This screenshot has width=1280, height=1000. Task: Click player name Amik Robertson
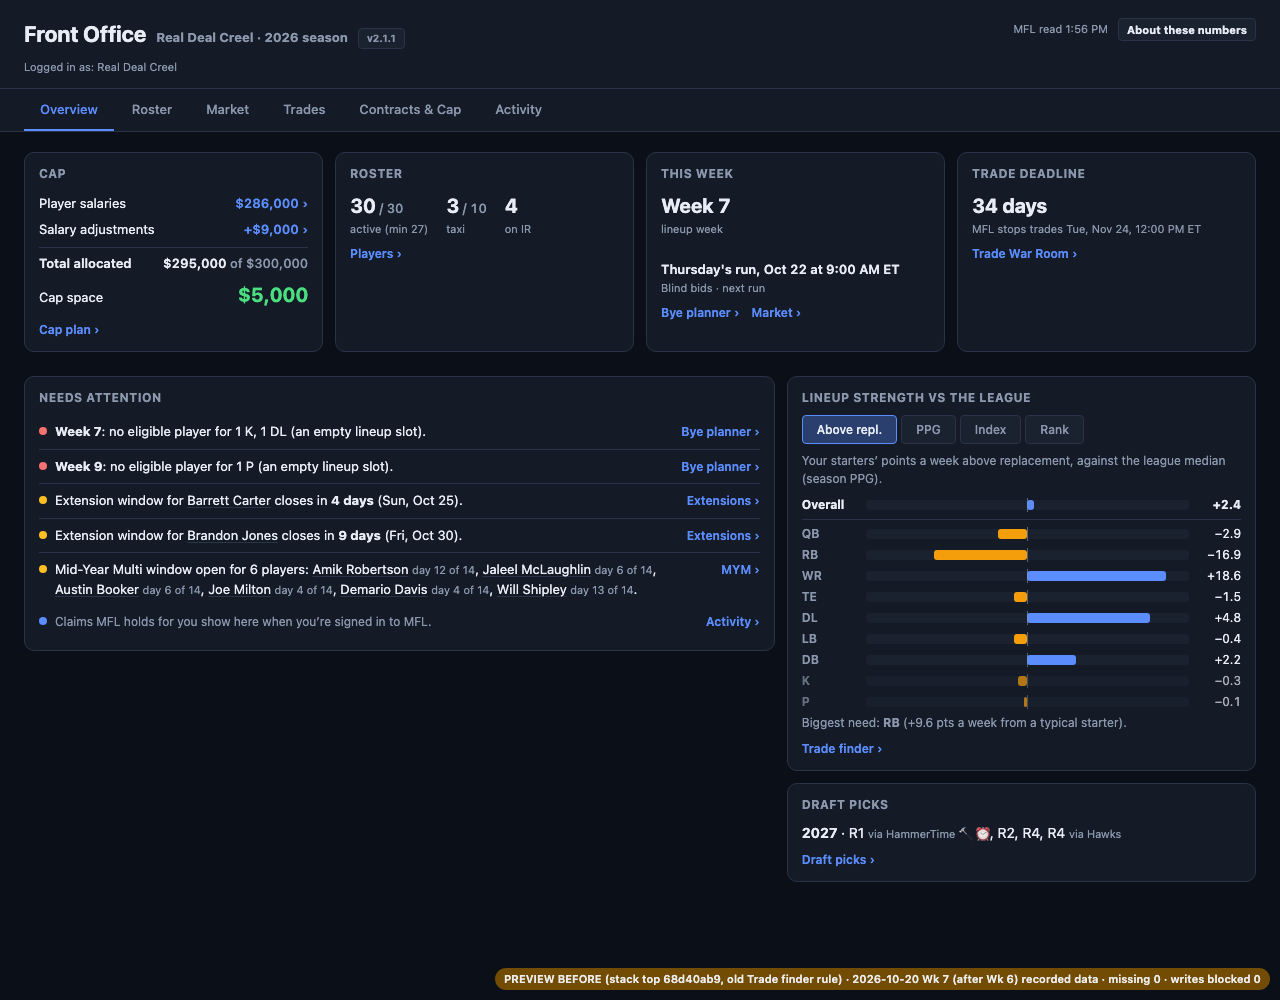(x=360, y=569)
